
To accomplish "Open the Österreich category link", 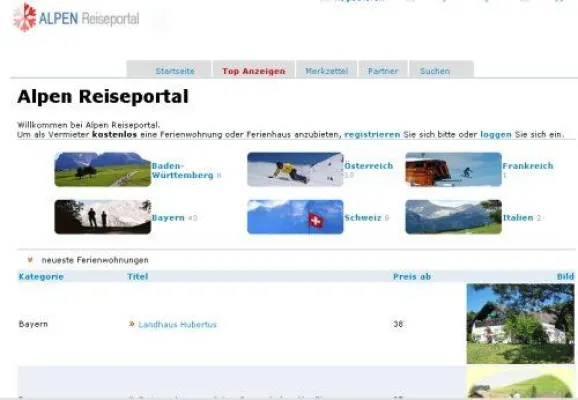I will [369, 166].
